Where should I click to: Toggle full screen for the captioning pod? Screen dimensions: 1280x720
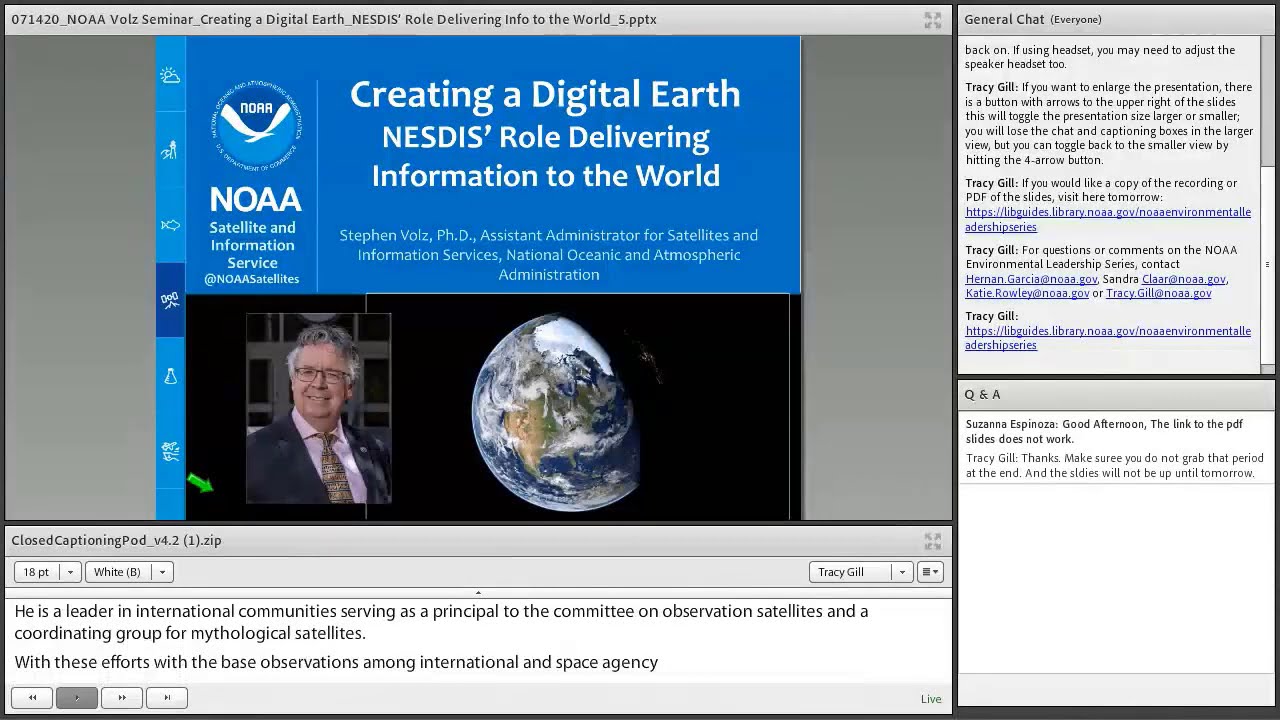point(932,541)
